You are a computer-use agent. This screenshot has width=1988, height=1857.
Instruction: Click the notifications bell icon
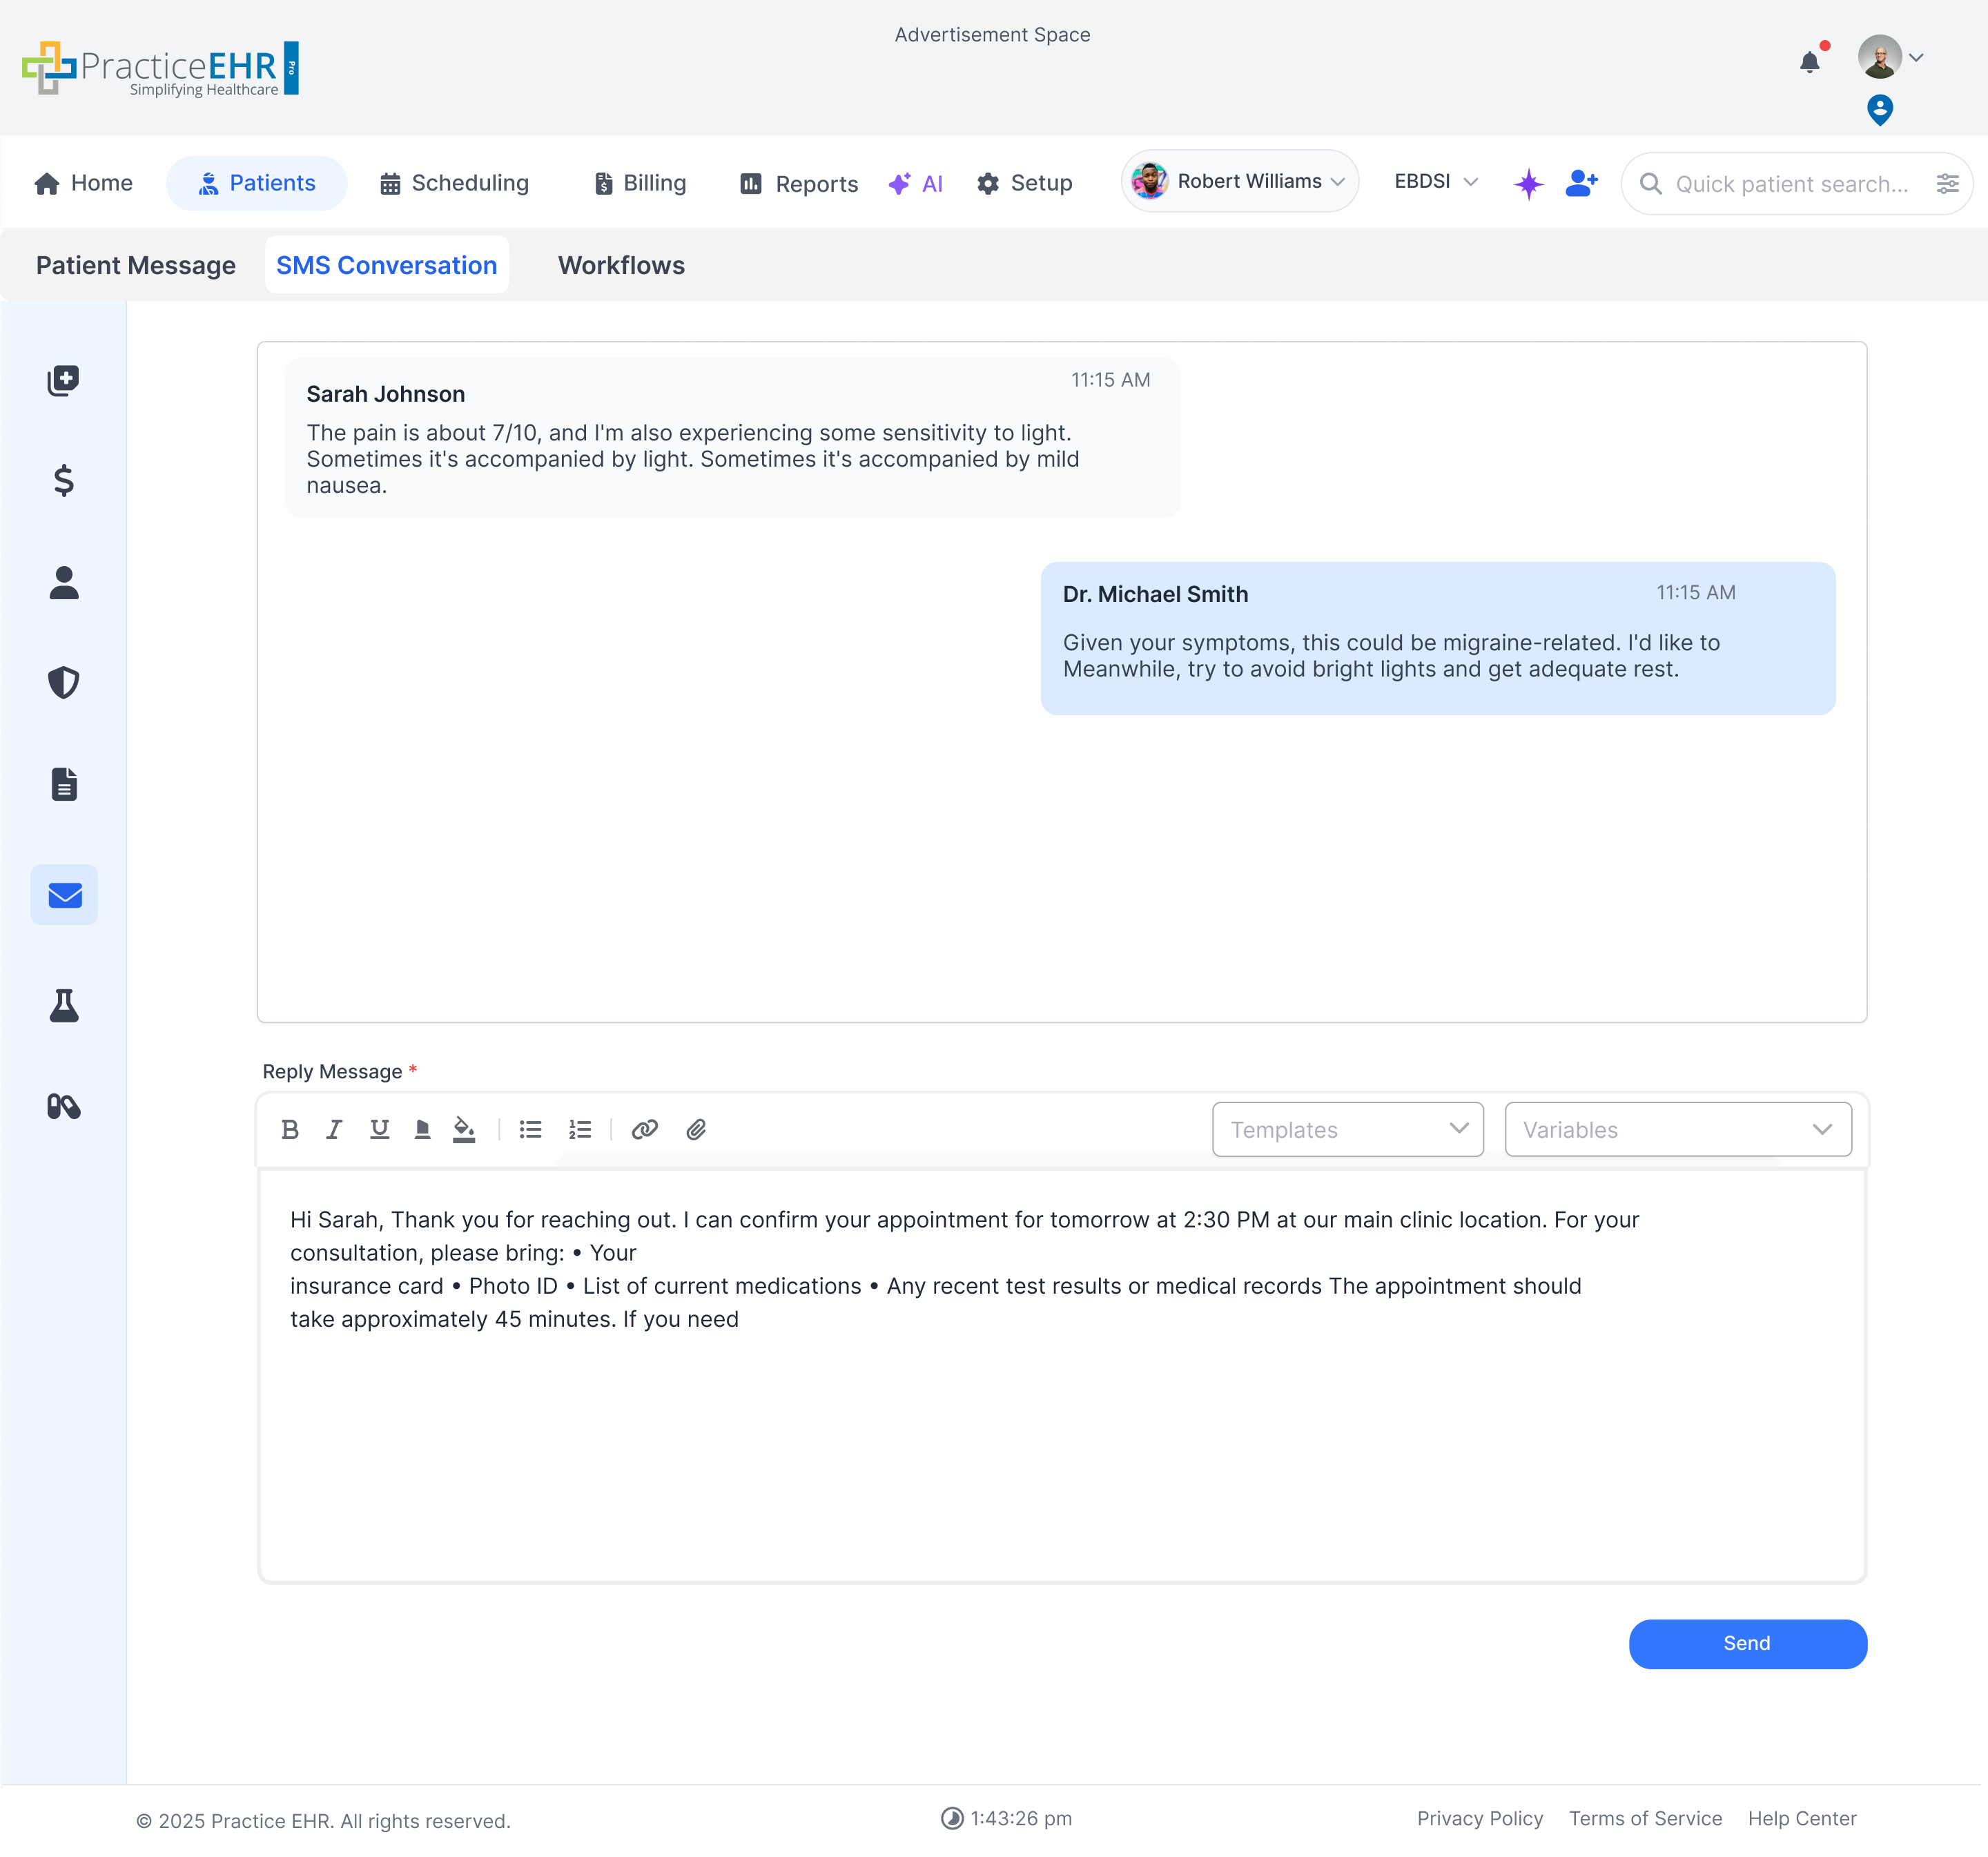[1809, 62]
